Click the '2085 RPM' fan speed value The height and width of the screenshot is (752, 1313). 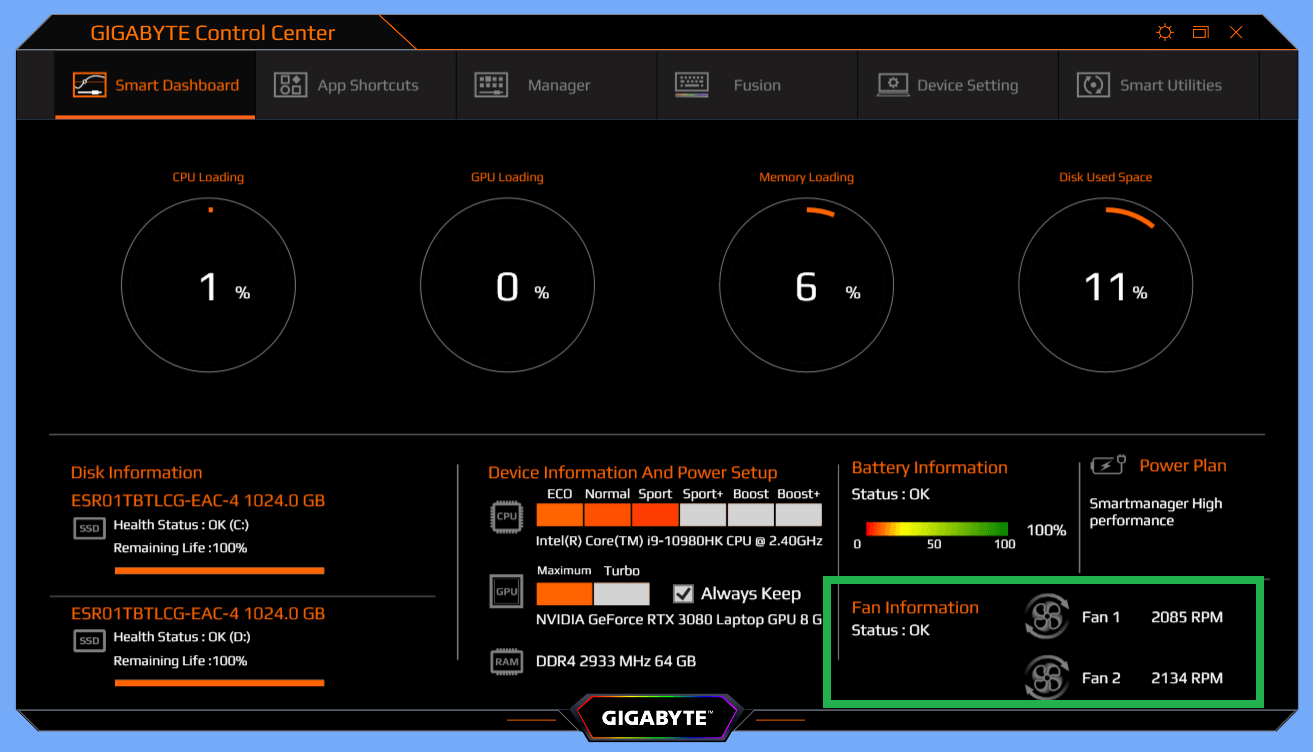(1187, 617)
